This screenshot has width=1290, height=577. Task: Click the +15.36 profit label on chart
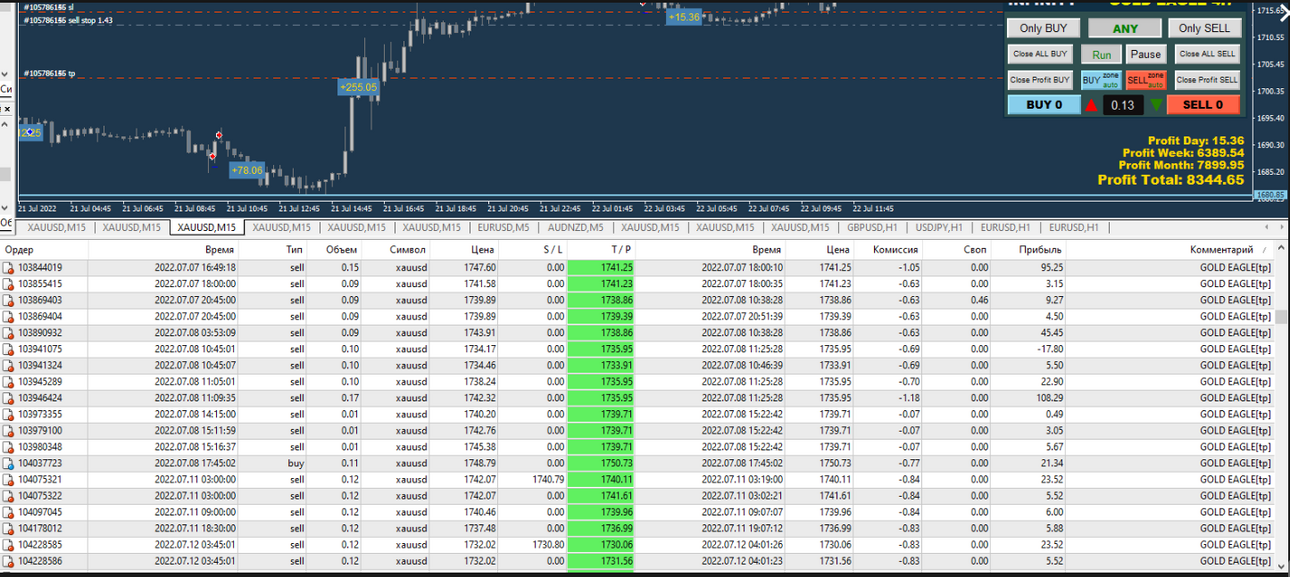pos(684,17)
